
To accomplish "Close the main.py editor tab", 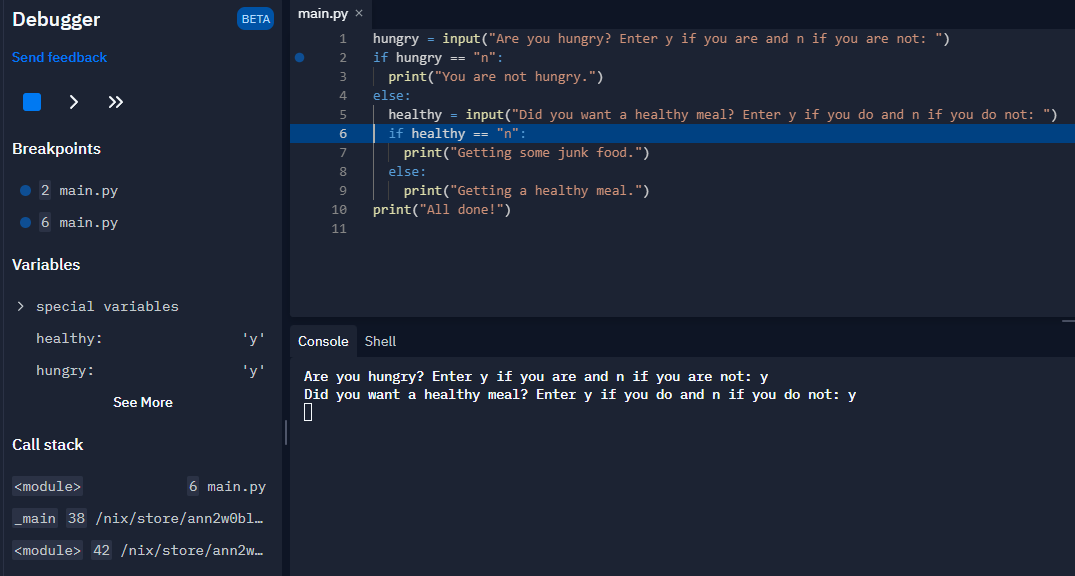I will point(360,14).
